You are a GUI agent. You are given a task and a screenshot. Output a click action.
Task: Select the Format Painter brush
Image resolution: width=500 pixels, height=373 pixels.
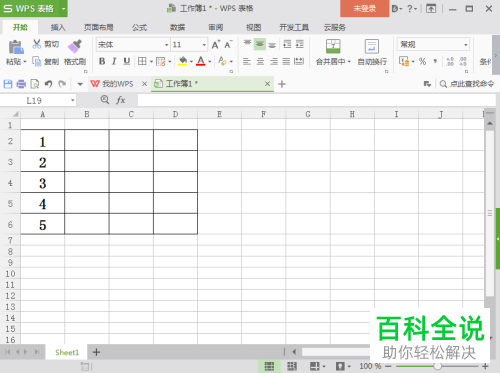(x=75, y=46)
